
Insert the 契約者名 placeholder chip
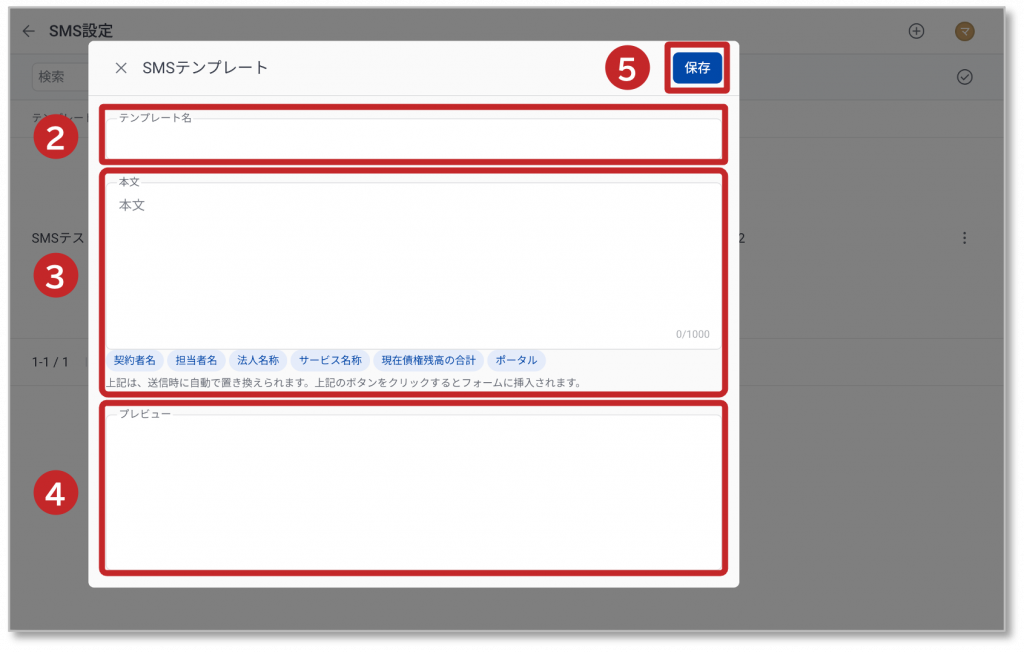[x=135, y=360]
